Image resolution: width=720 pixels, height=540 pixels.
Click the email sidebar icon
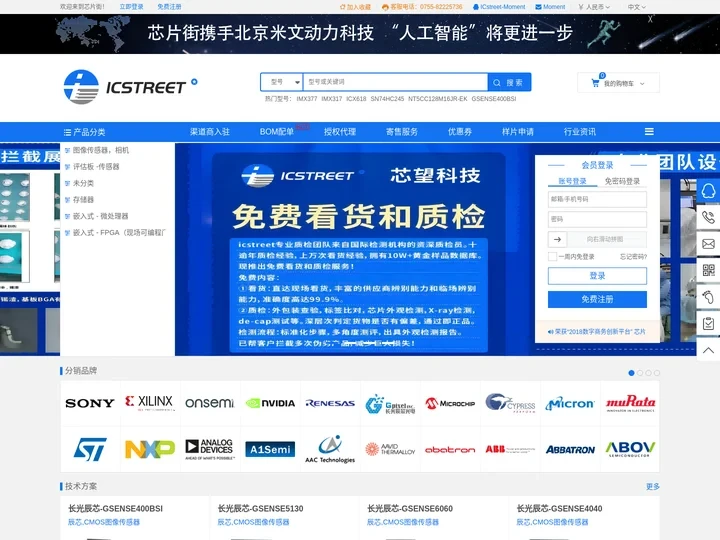tap(708, 243)
